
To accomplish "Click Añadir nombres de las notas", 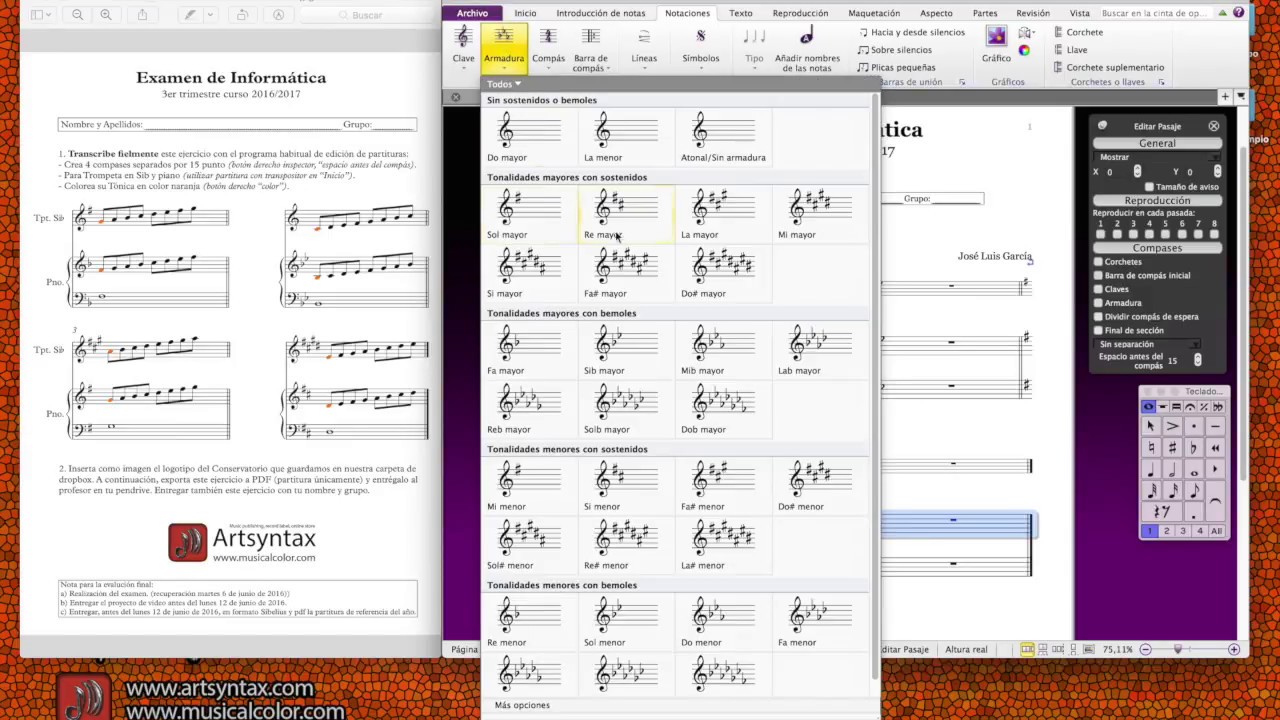I will pyautogui.click(x=807, y=49).
